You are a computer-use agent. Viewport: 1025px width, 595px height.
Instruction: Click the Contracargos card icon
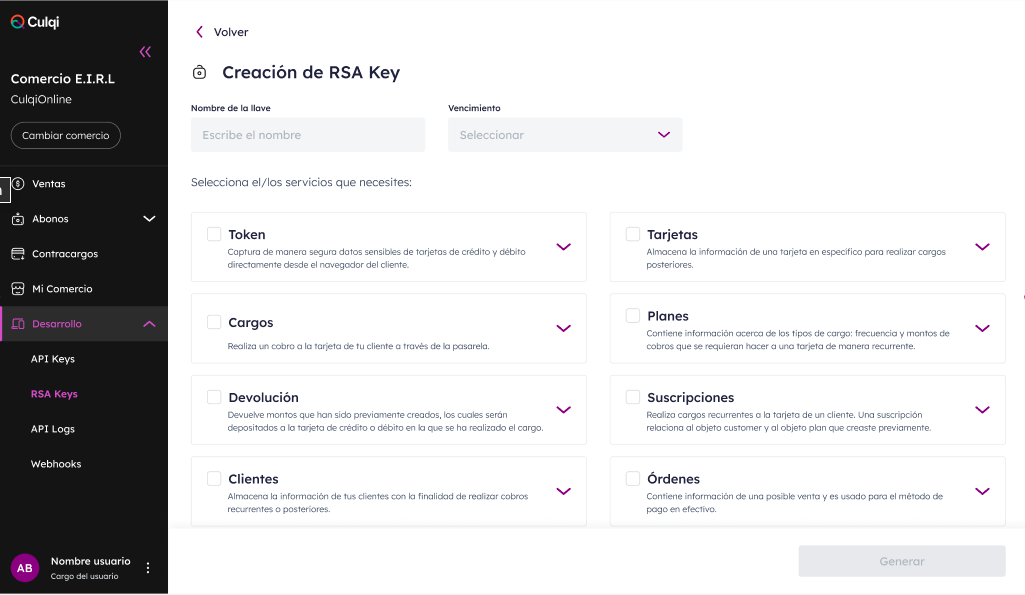tap(18, 254)
